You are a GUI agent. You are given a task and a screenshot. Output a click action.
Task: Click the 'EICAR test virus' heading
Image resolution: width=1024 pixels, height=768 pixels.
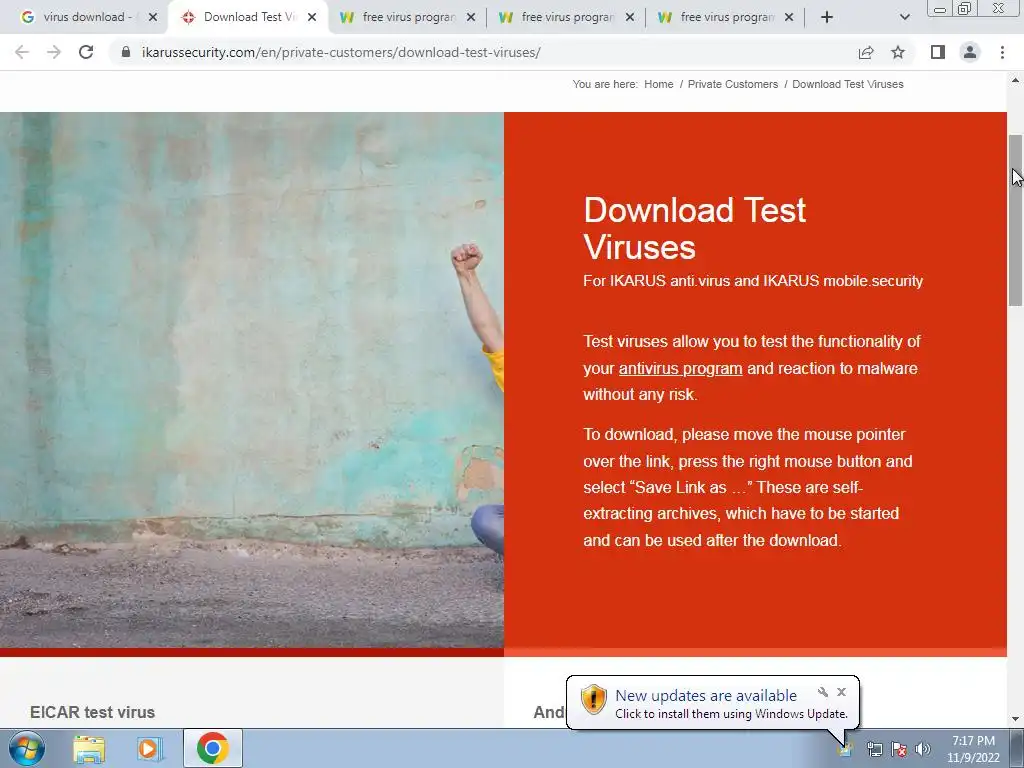(92, 712)
